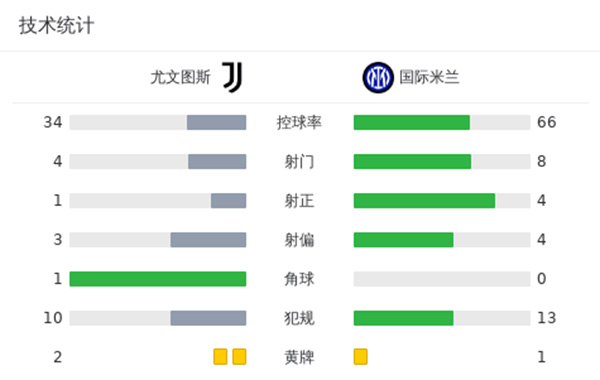This screenshot has height=380, width=600.
Task: Select the 控球率 stat label
Action: [299, 122]
